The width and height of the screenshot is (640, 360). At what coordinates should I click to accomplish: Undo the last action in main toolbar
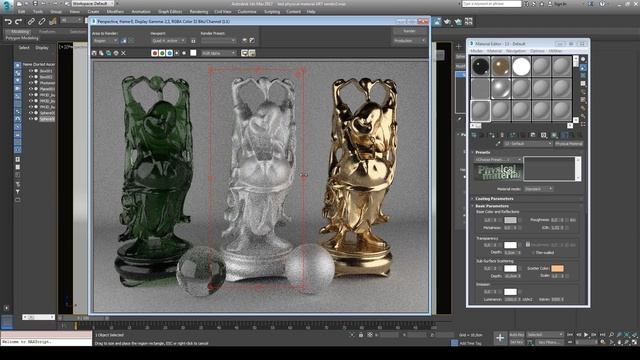pyautogui.click(x=8, y=21)
